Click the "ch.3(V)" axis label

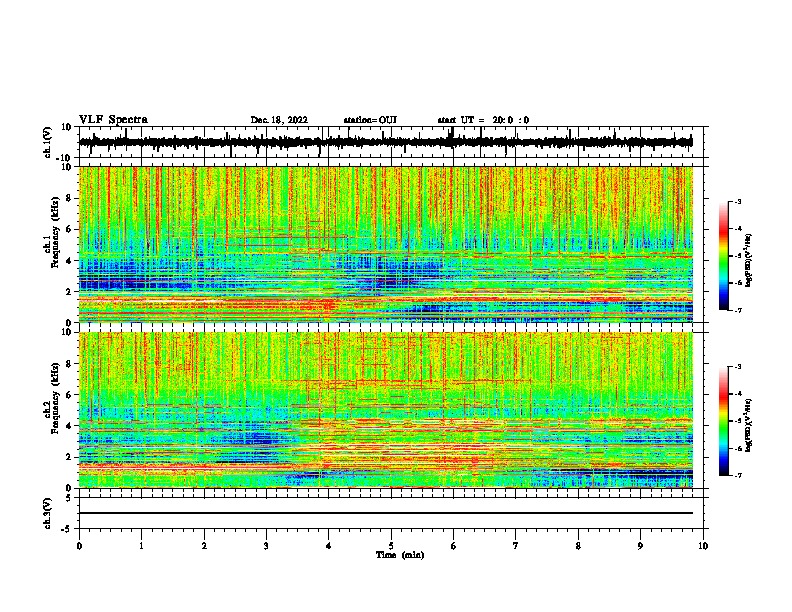[x=48, y=513]
